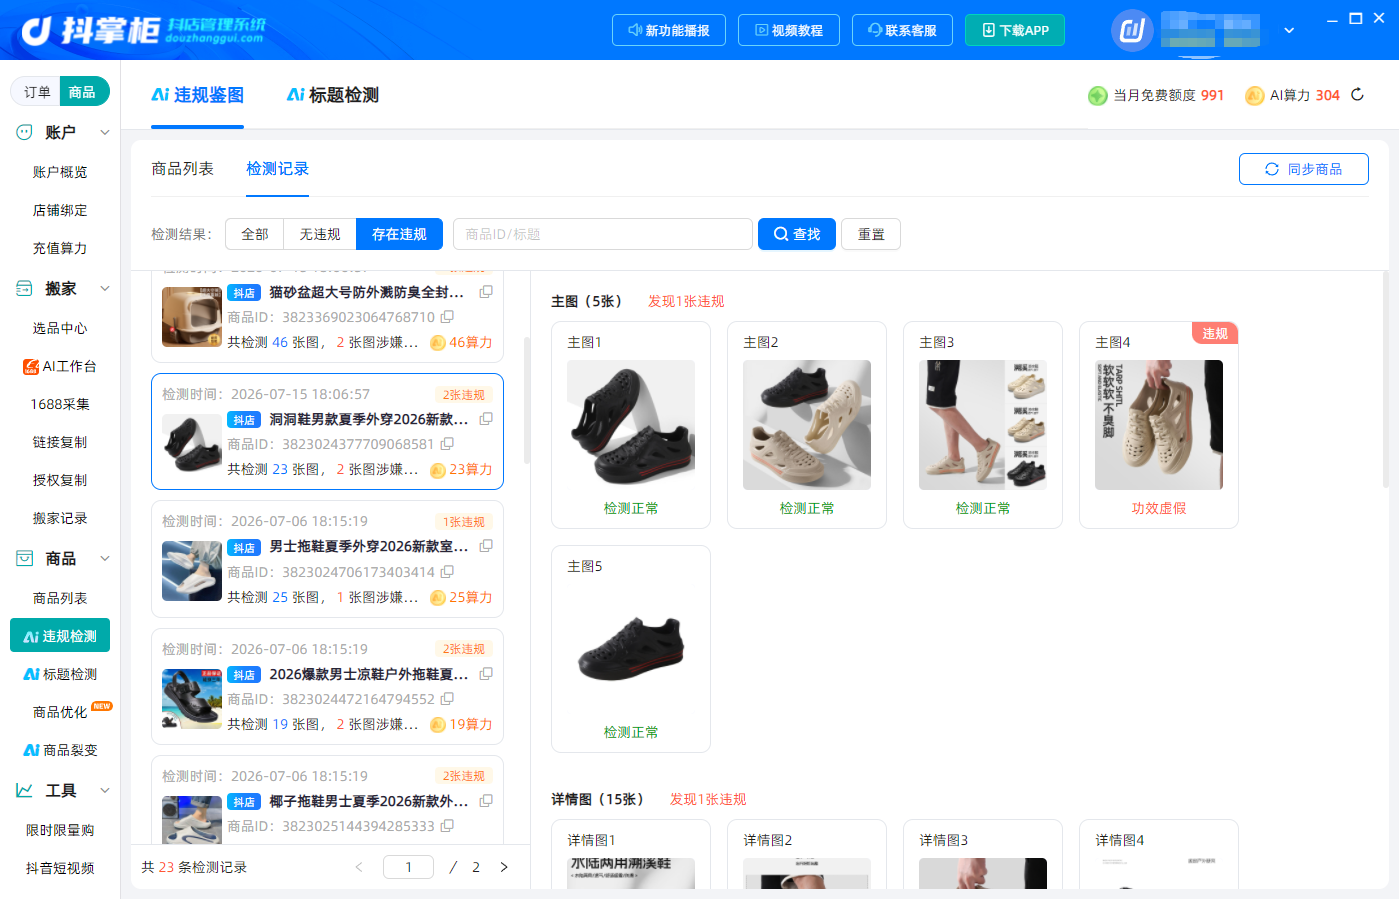Collapse the 搬家 sidebar section
The image size is (1399, 899).
coord(105,289)
